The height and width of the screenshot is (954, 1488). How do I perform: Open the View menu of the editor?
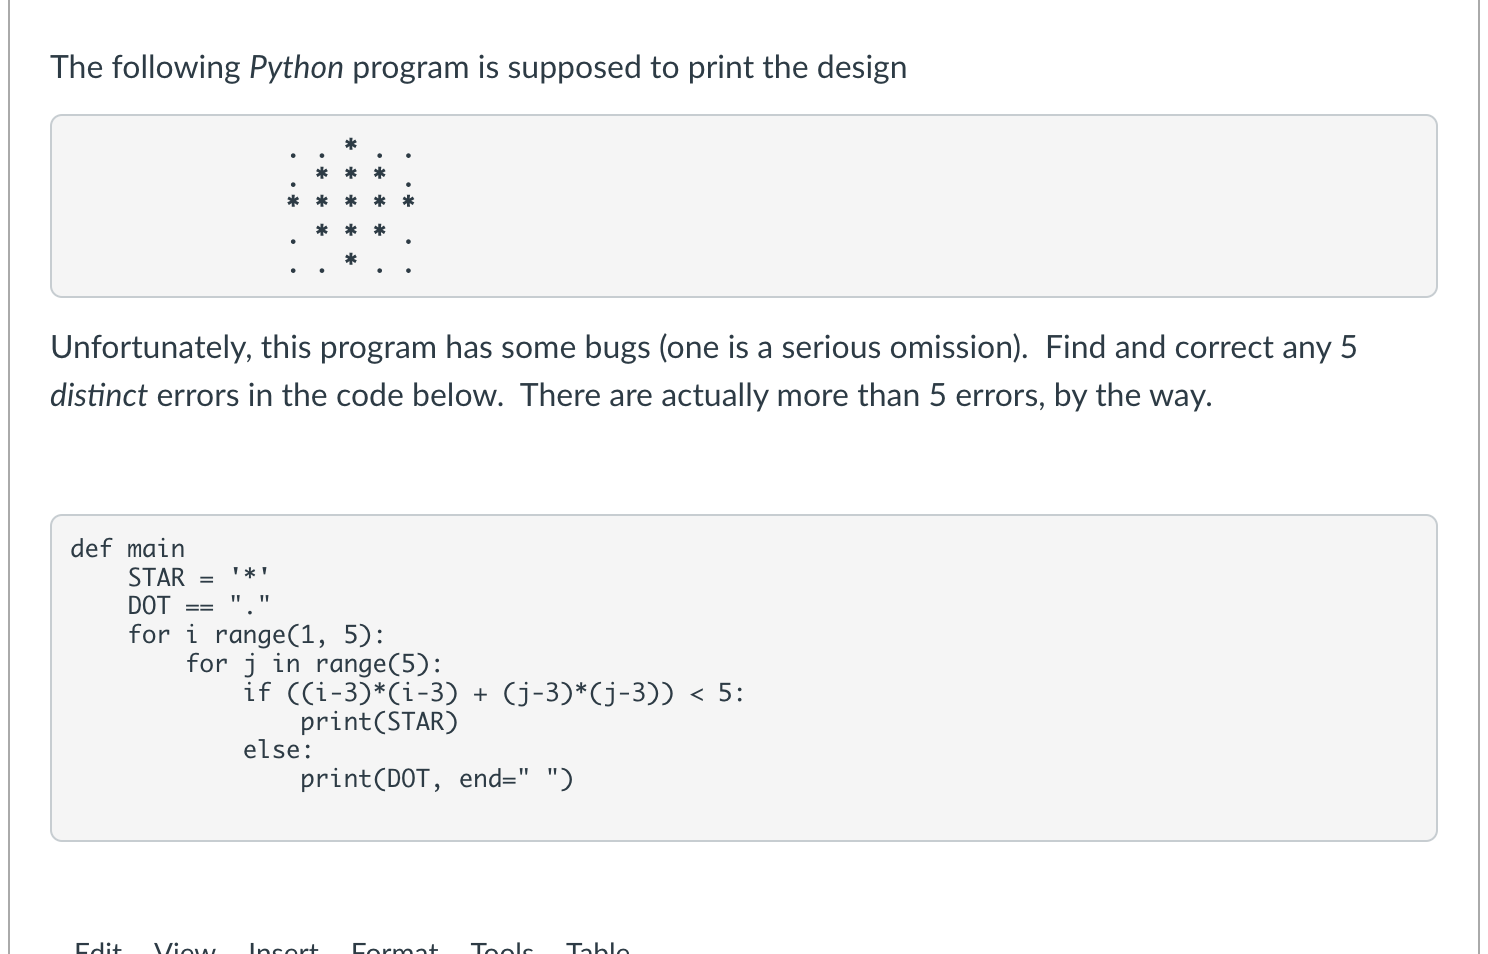[185, 947]
